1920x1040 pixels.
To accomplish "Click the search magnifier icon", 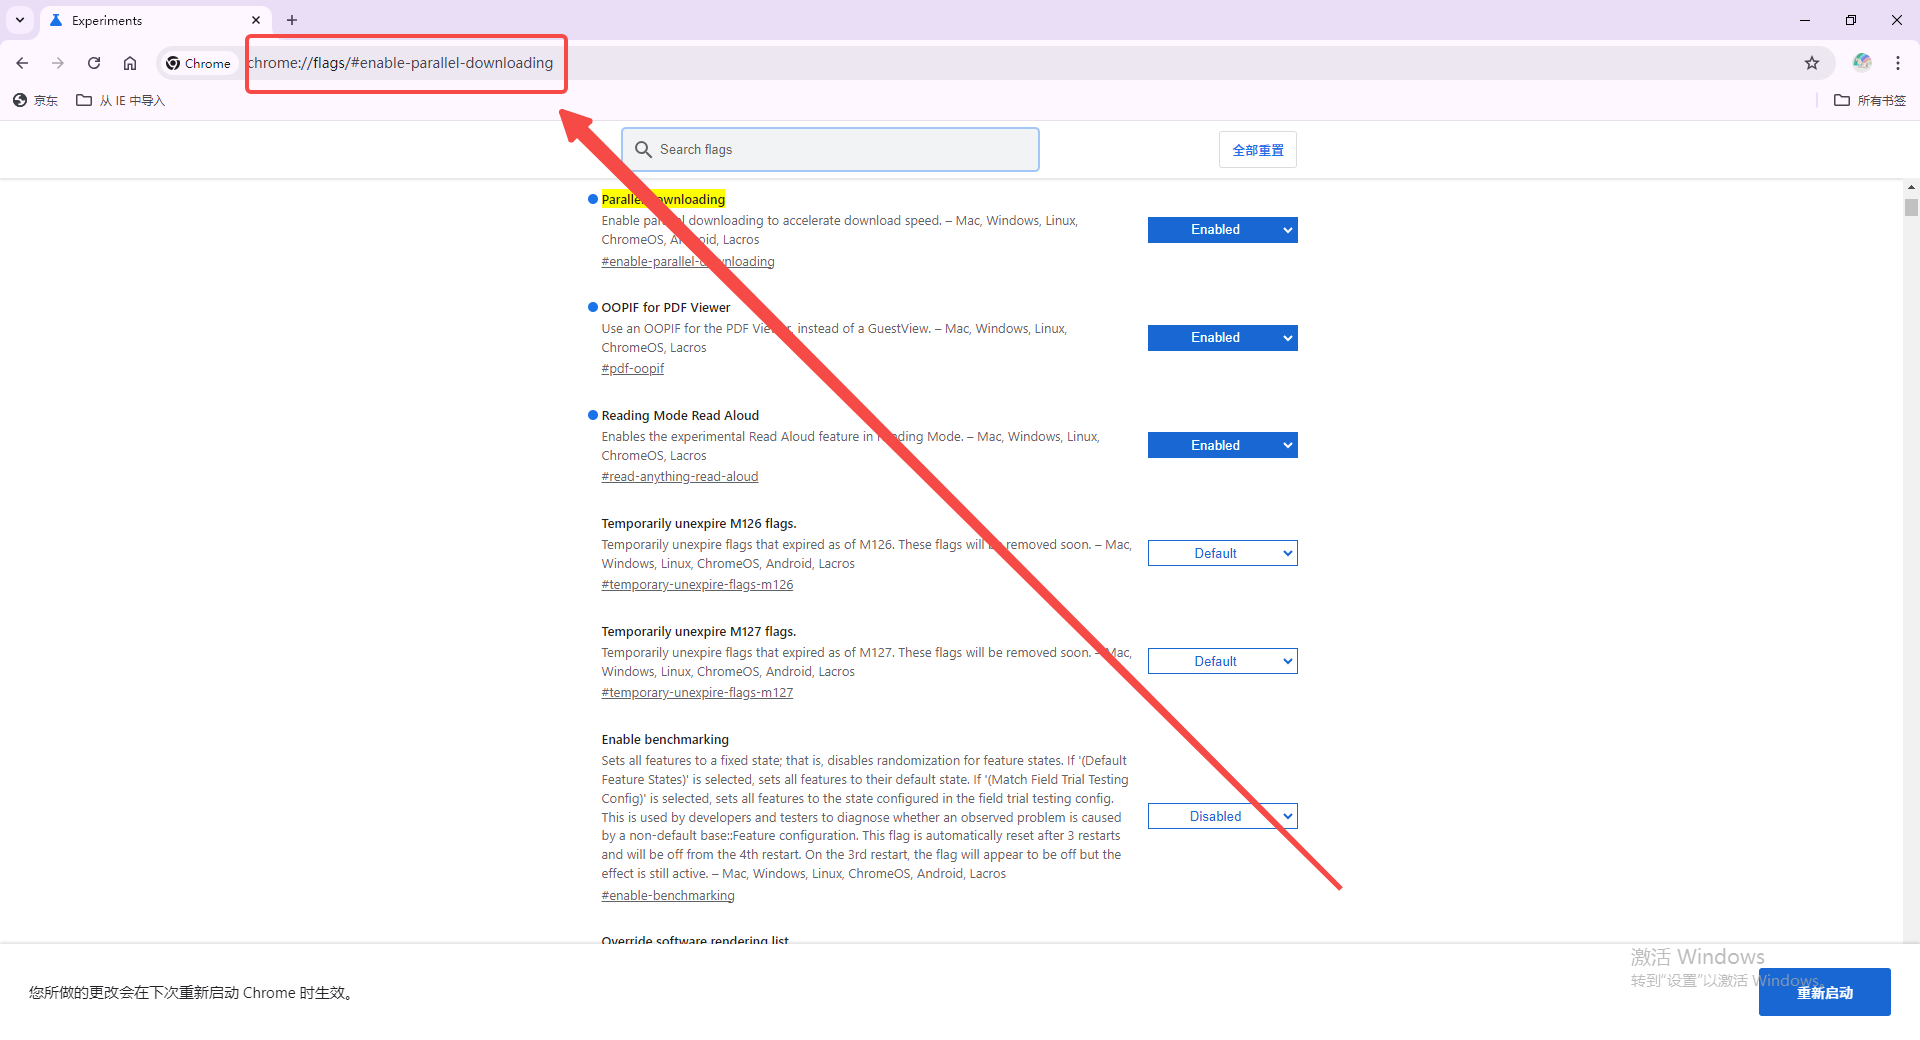I will (x=643, y=149).
